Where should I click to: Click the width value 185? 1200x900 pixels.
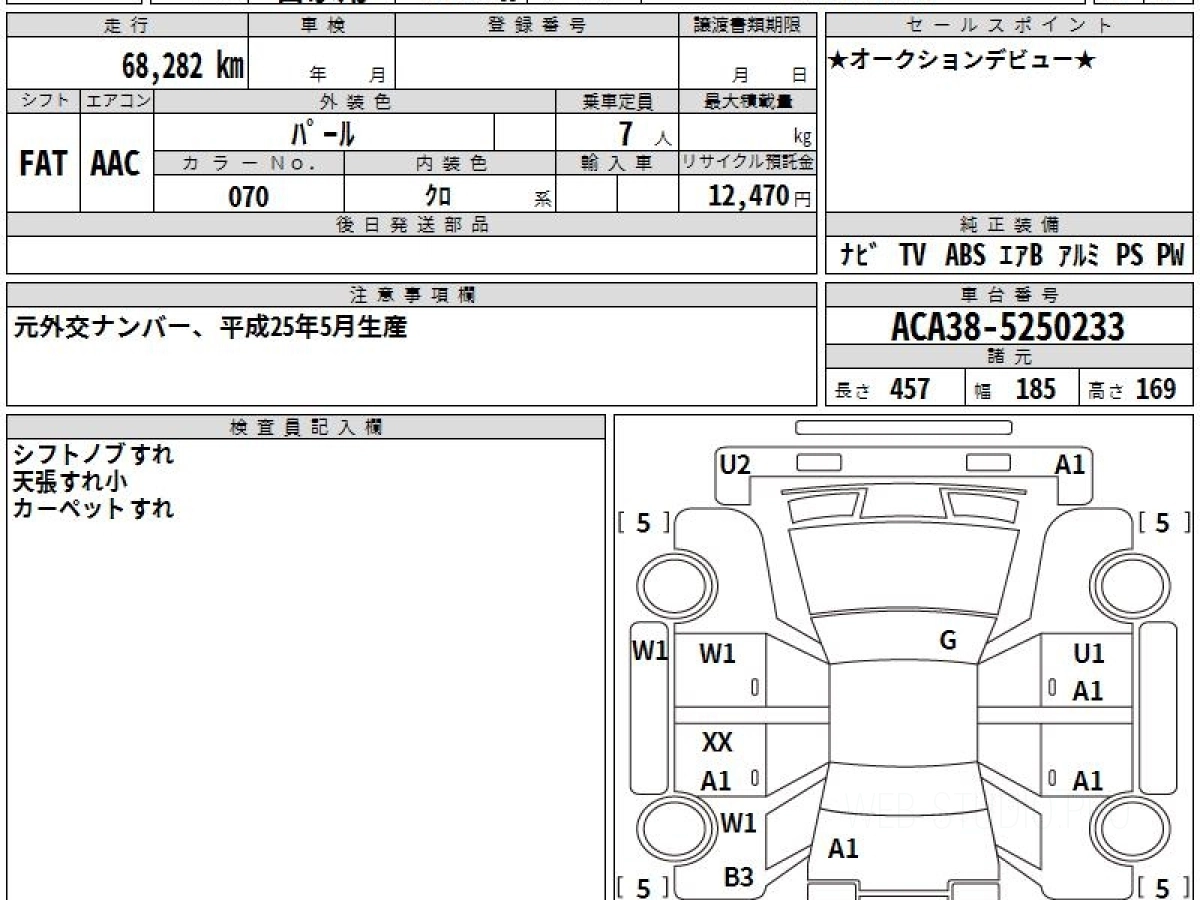[1036, 389]
